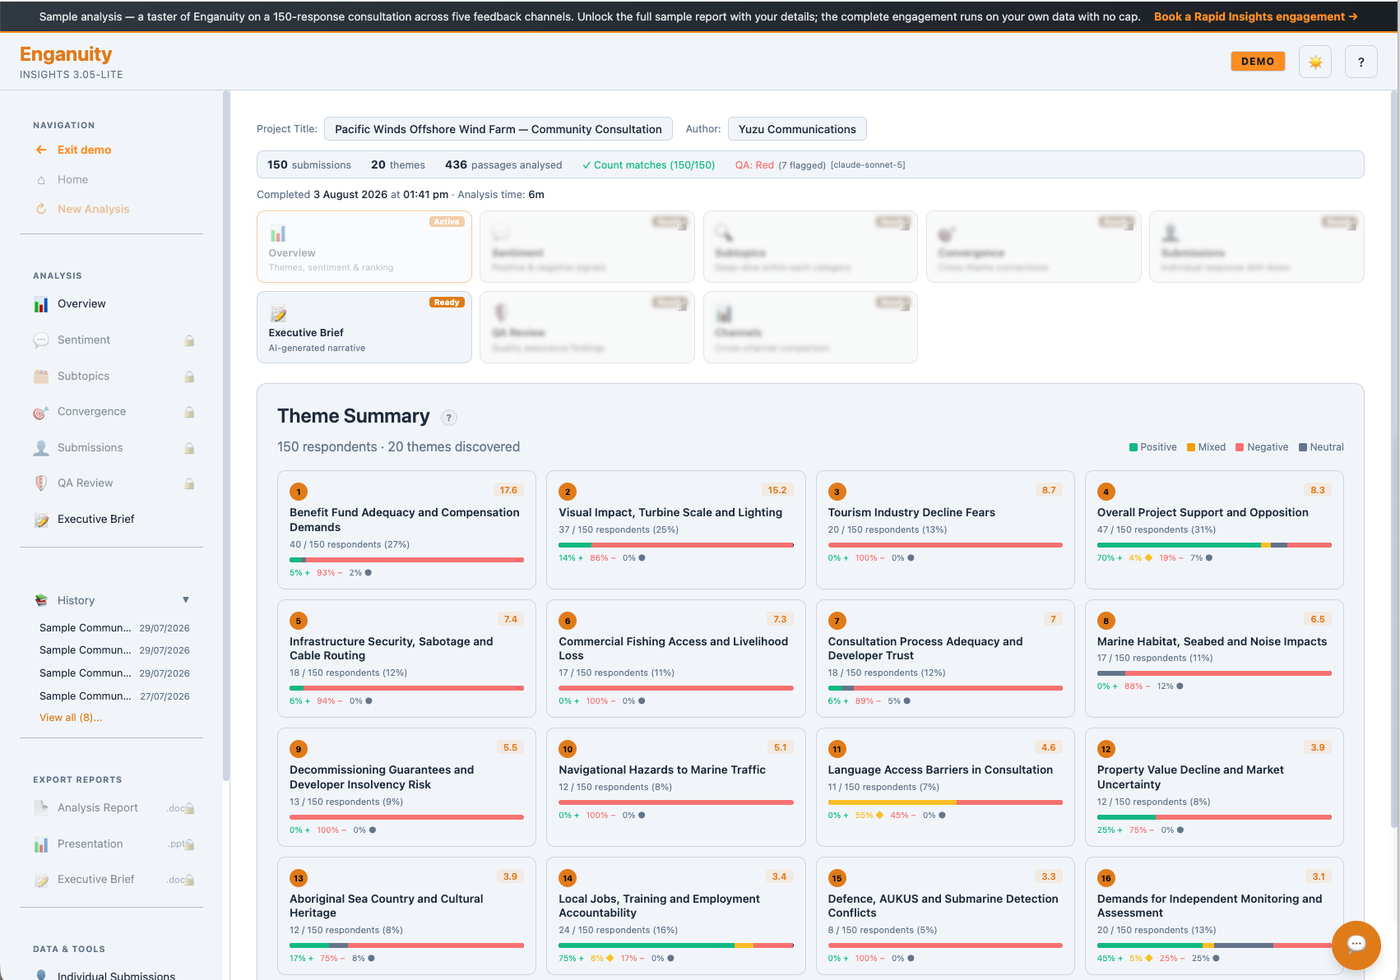1400x980 pixels.
Task: Click the Enganuity logo
Action: (66, 54)
